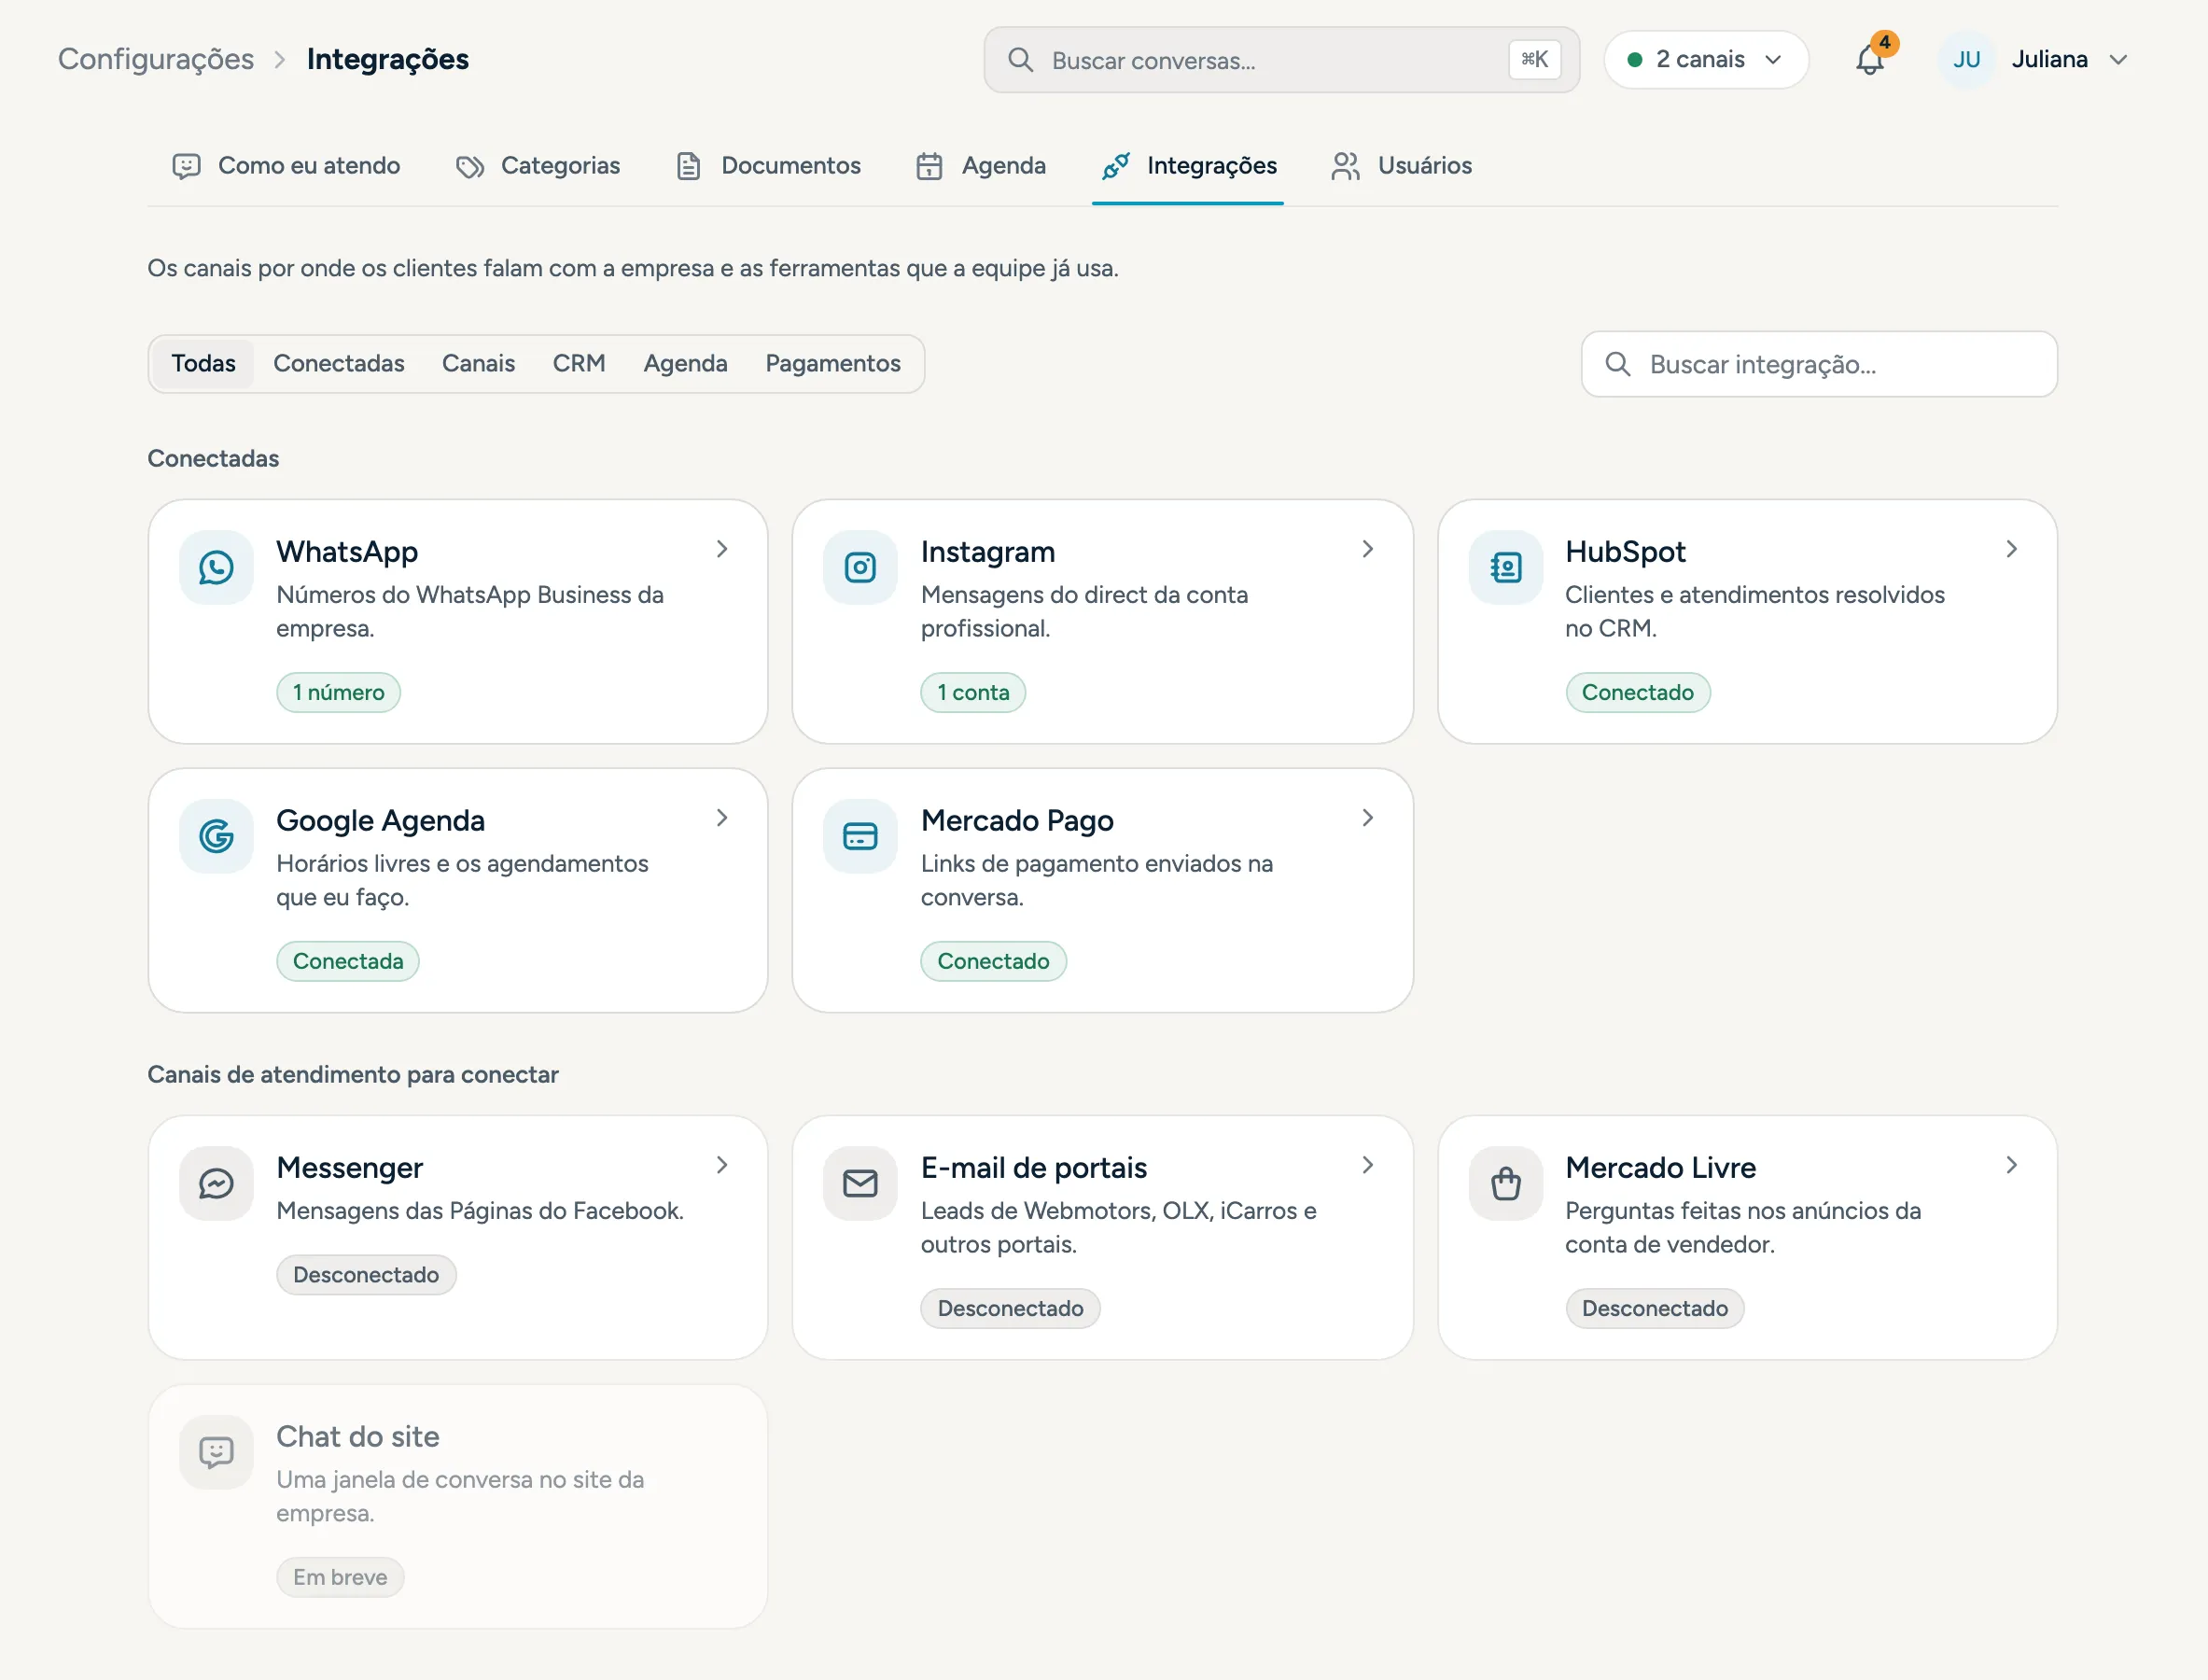Open notifications bell with 4 alerts
Viewport: 2208px width, 1680px height.
pyautogui.click(x=1870, y=59)
